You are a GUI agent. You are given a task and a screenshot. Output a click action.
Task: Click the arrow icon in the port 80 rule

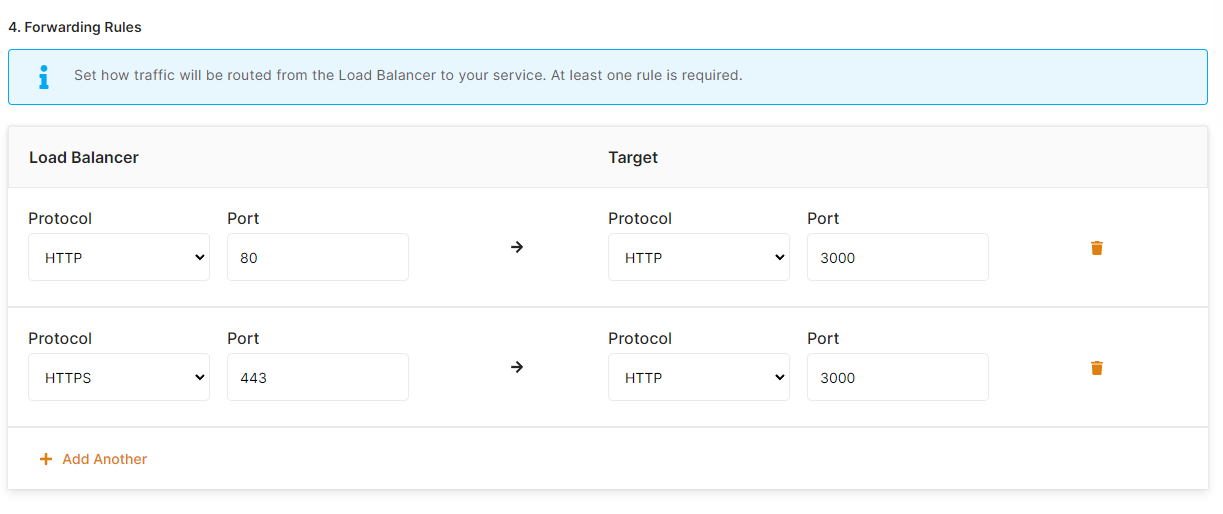pos(517,247)
